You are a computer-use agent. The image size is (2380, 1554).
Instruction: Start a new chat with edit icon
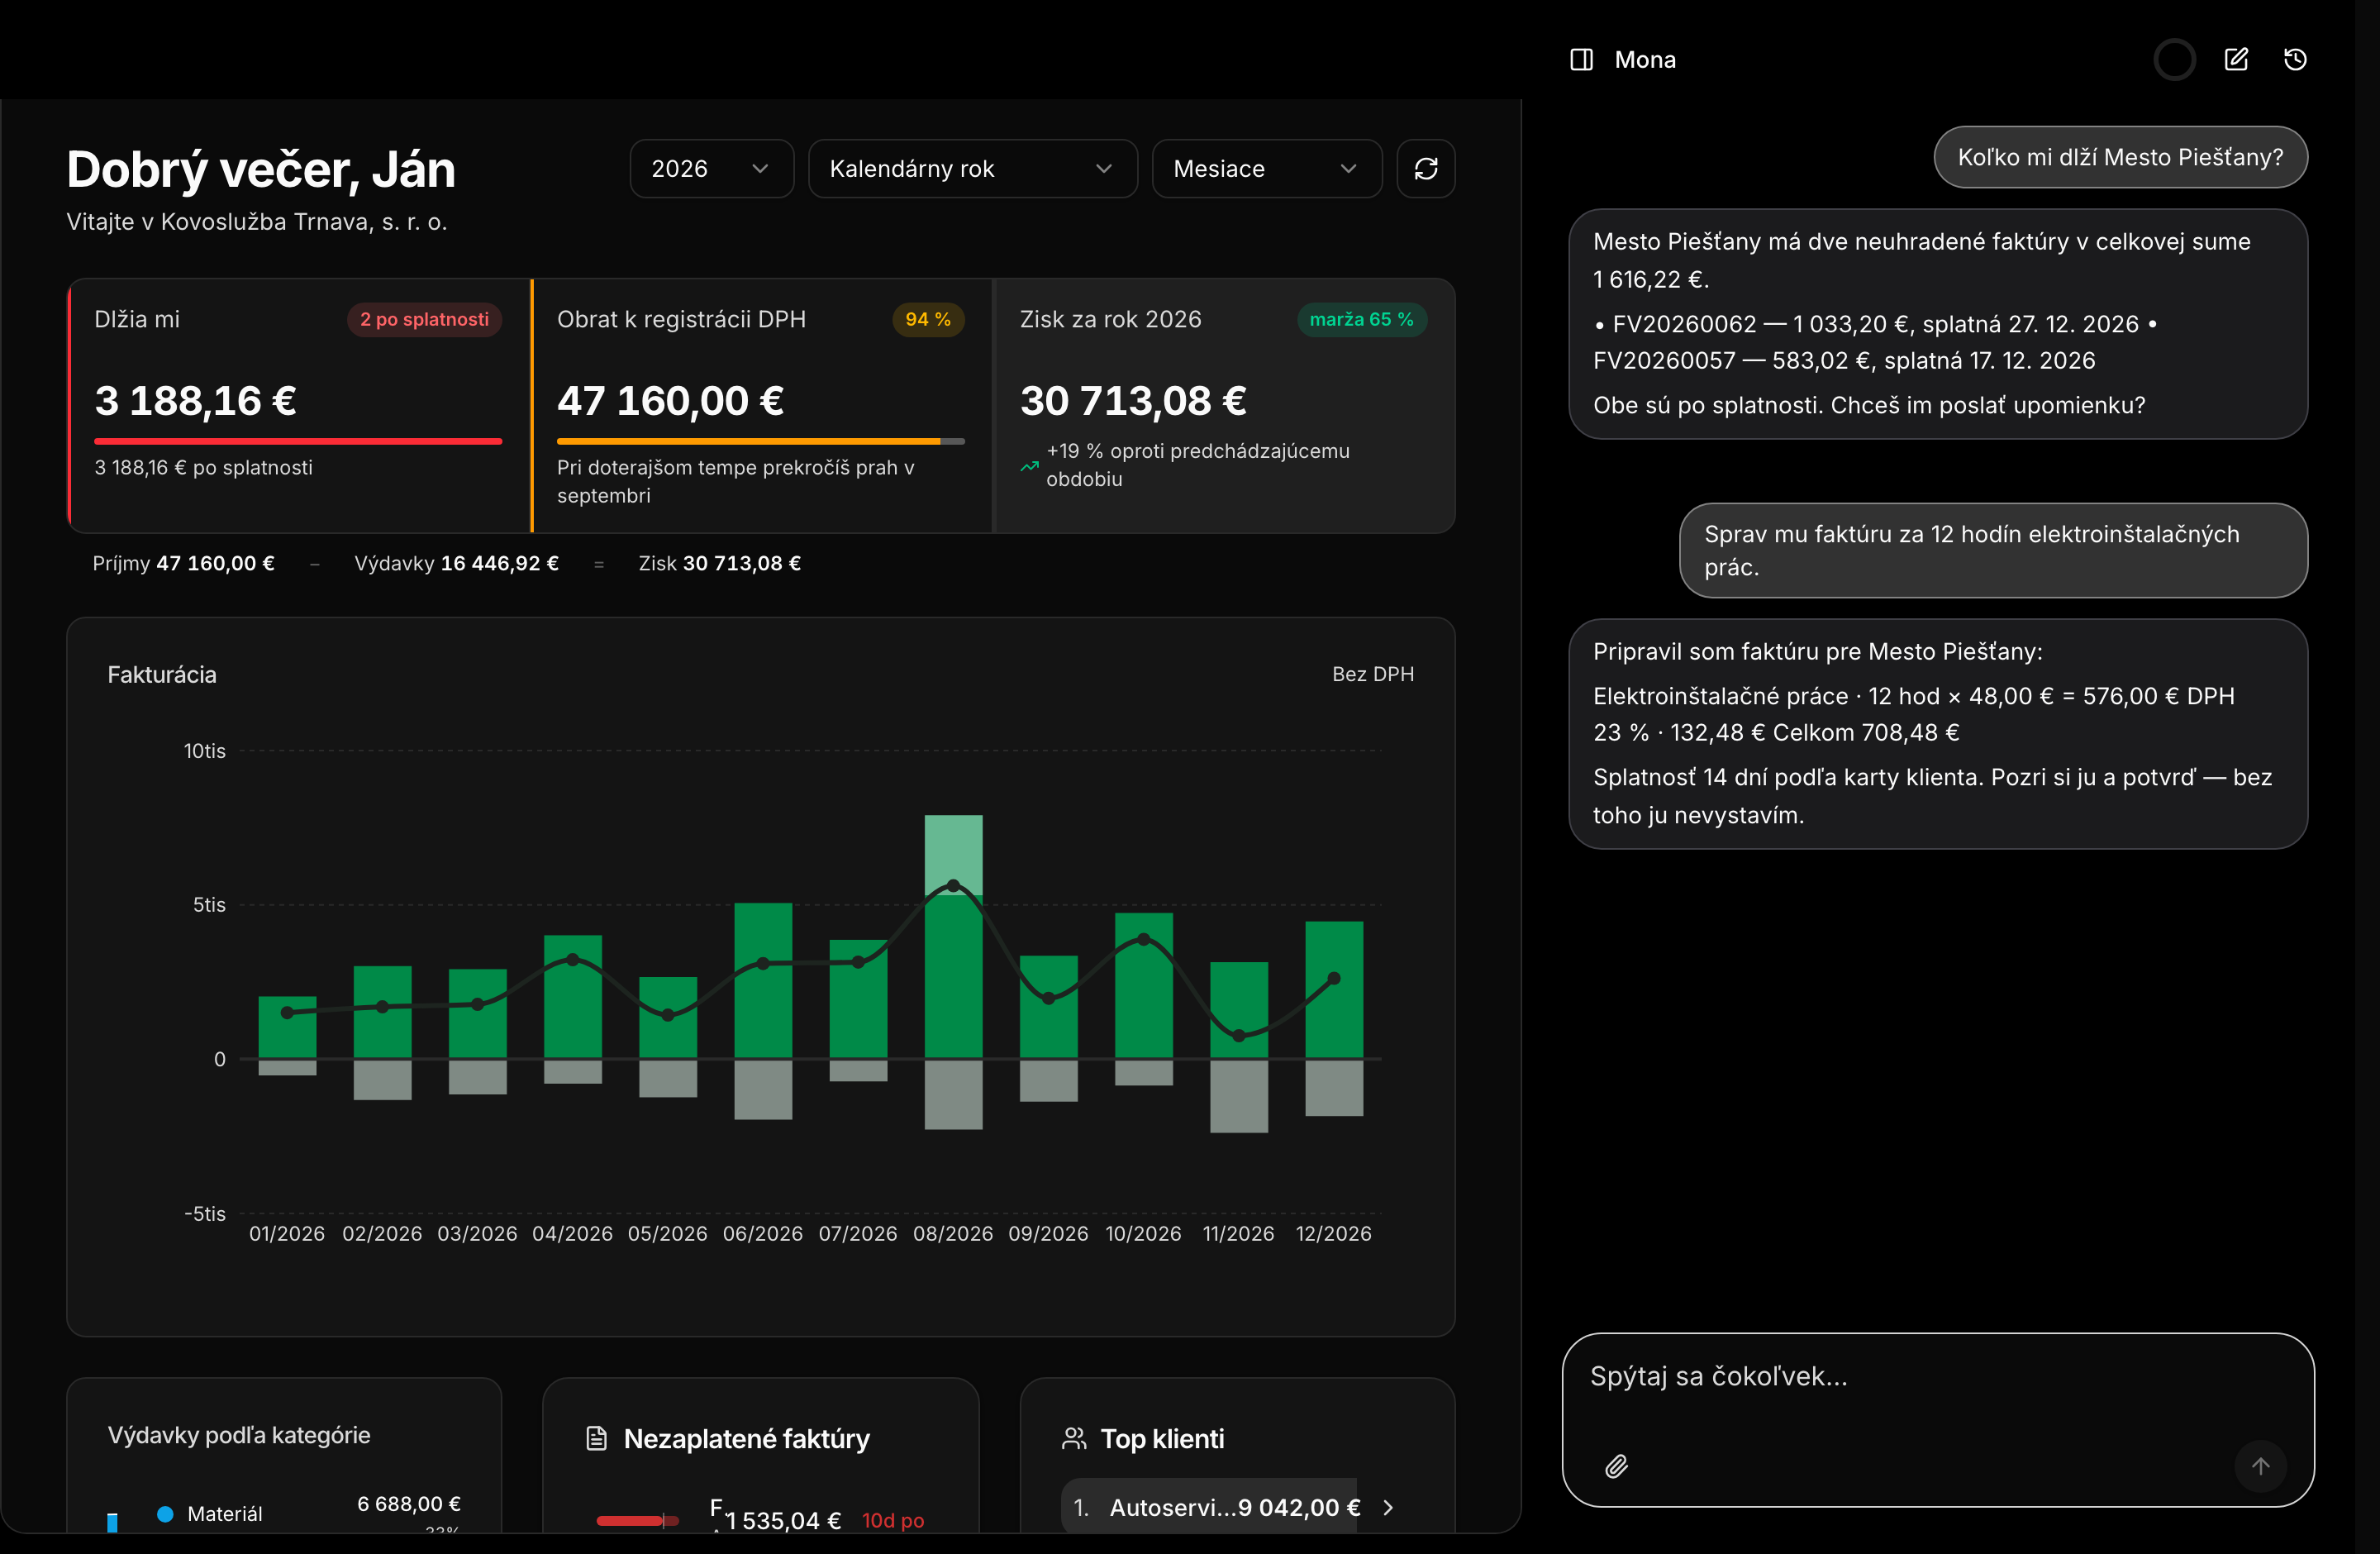[x=2236, y=60]
